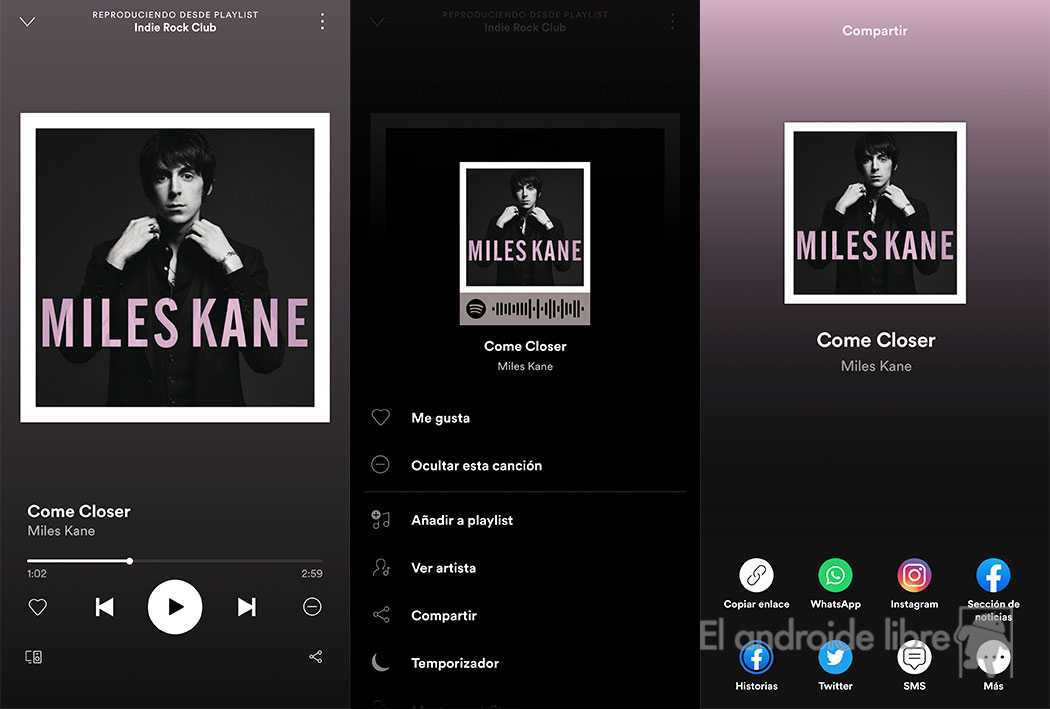Open Más sharing options
Viewport: 1050px width, 709px height.
click(993, 657)
